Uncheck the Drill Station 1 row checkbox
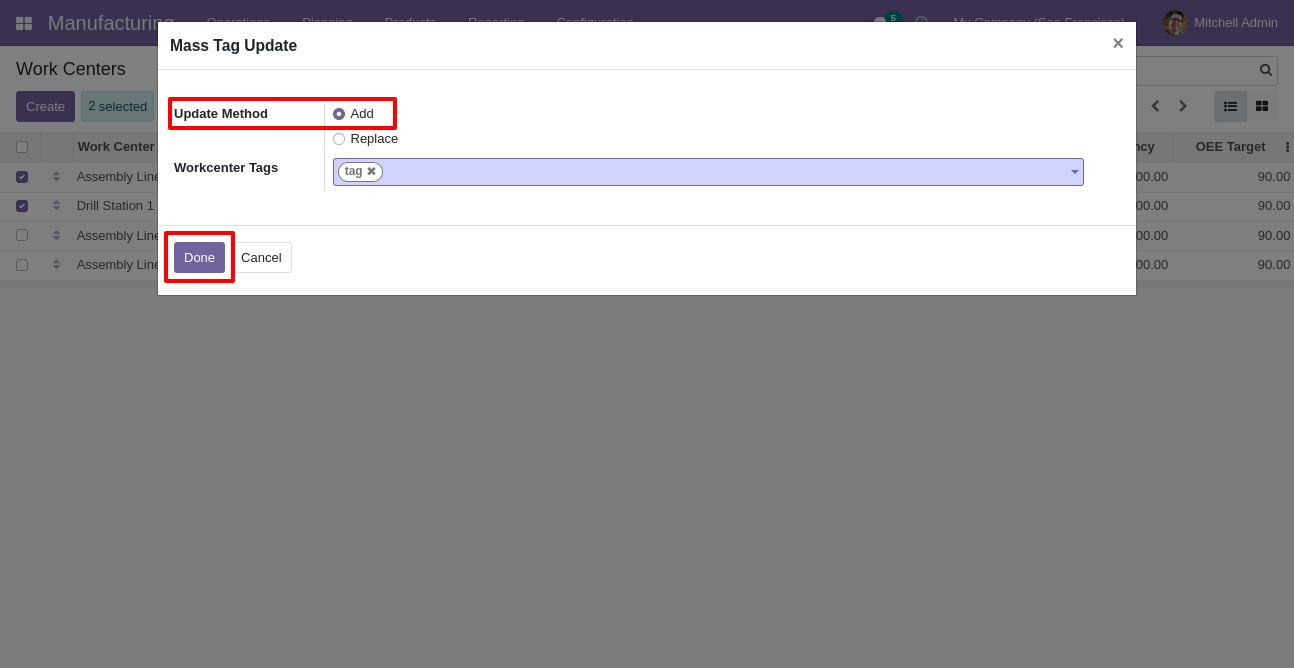Screen dimensions: 1294x668 [22, 206]
